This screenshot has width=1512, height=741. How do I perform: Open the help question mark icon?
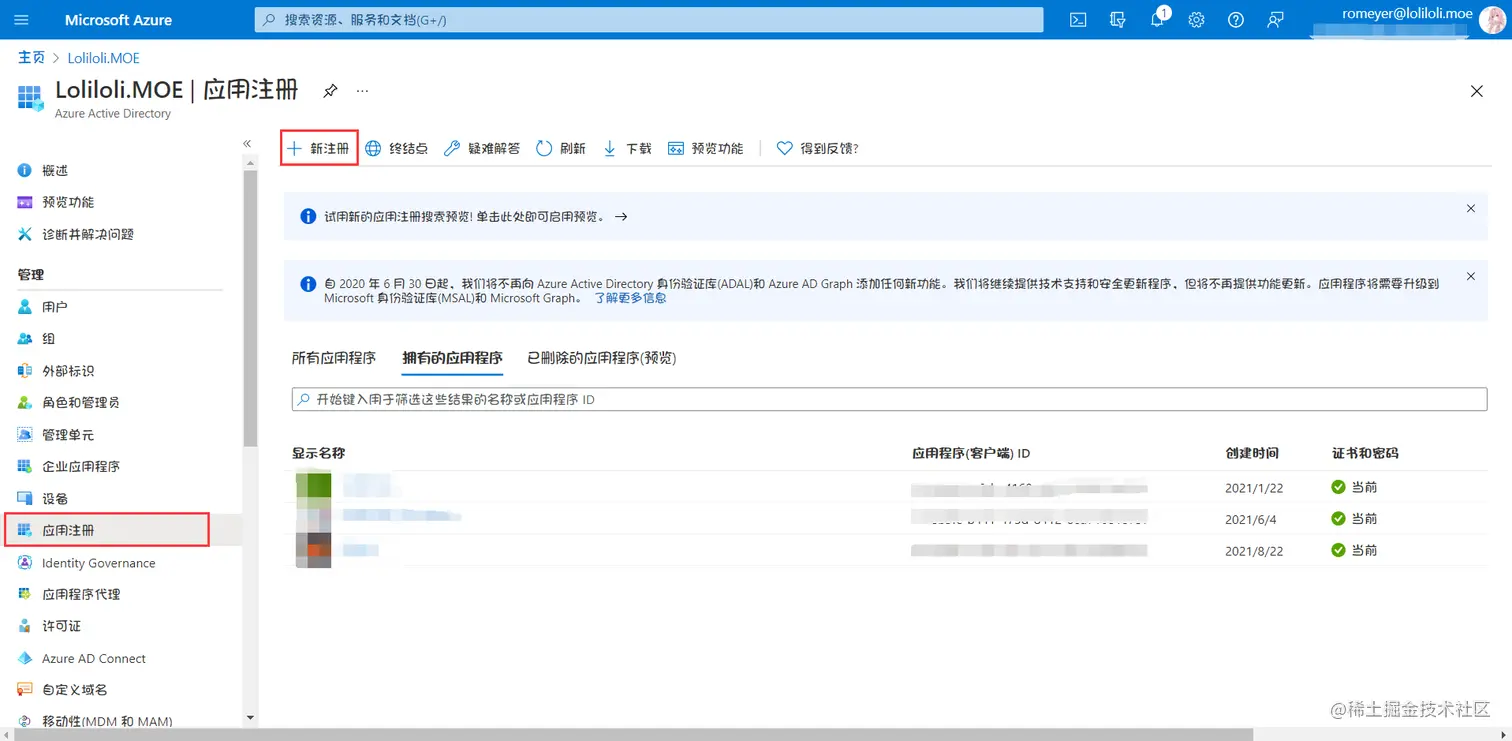click(x=1236, y=20)
